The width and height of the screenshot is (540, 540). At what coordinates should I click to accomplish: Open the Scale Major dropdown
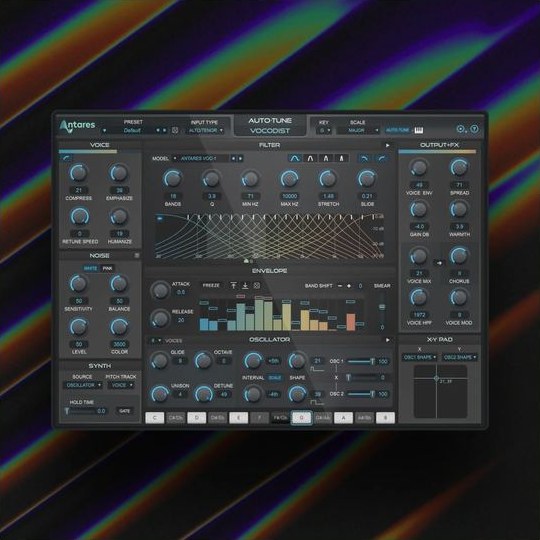[357, 131]
